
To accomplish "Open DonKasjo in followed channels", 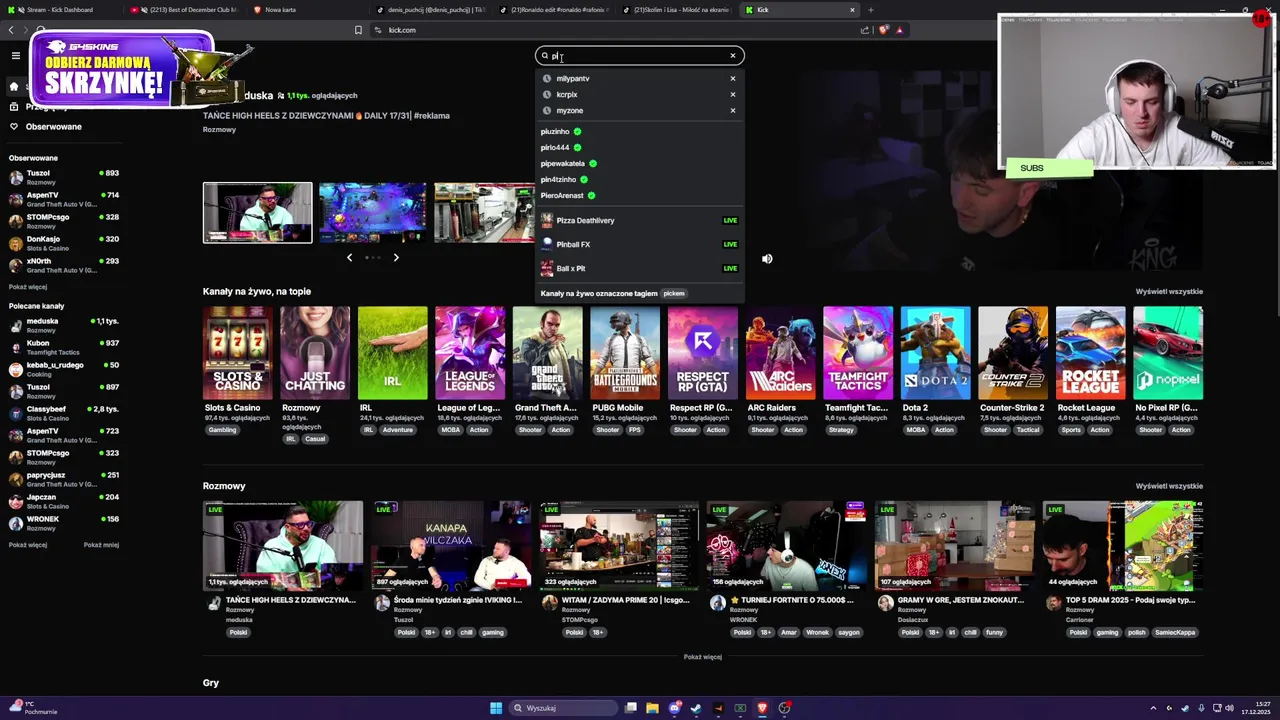I will click(x=64, y=243).
